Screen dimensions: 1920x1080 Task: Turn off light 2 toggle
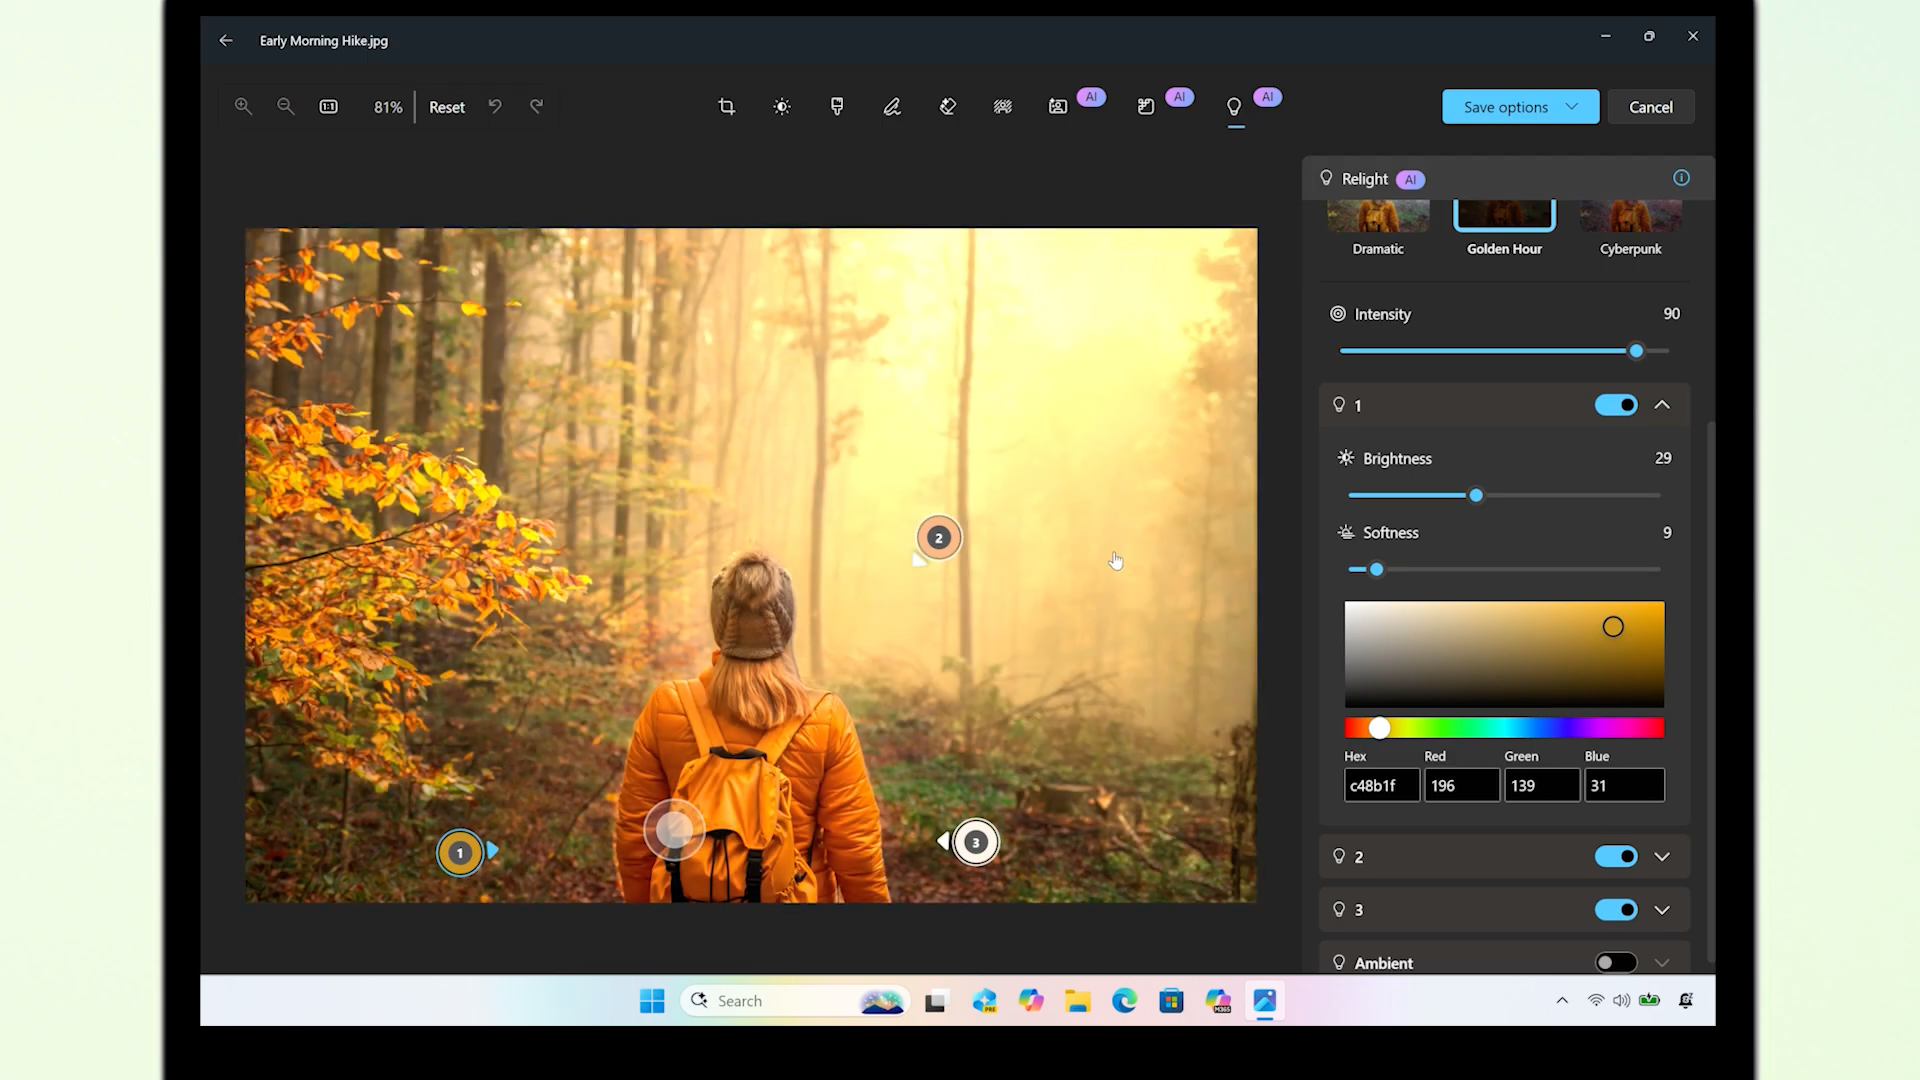(1616, 857)
